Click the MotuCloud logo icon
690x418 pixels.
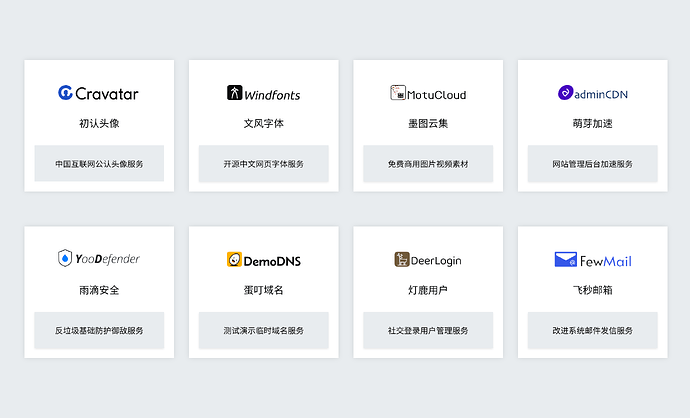pos(398,93)
